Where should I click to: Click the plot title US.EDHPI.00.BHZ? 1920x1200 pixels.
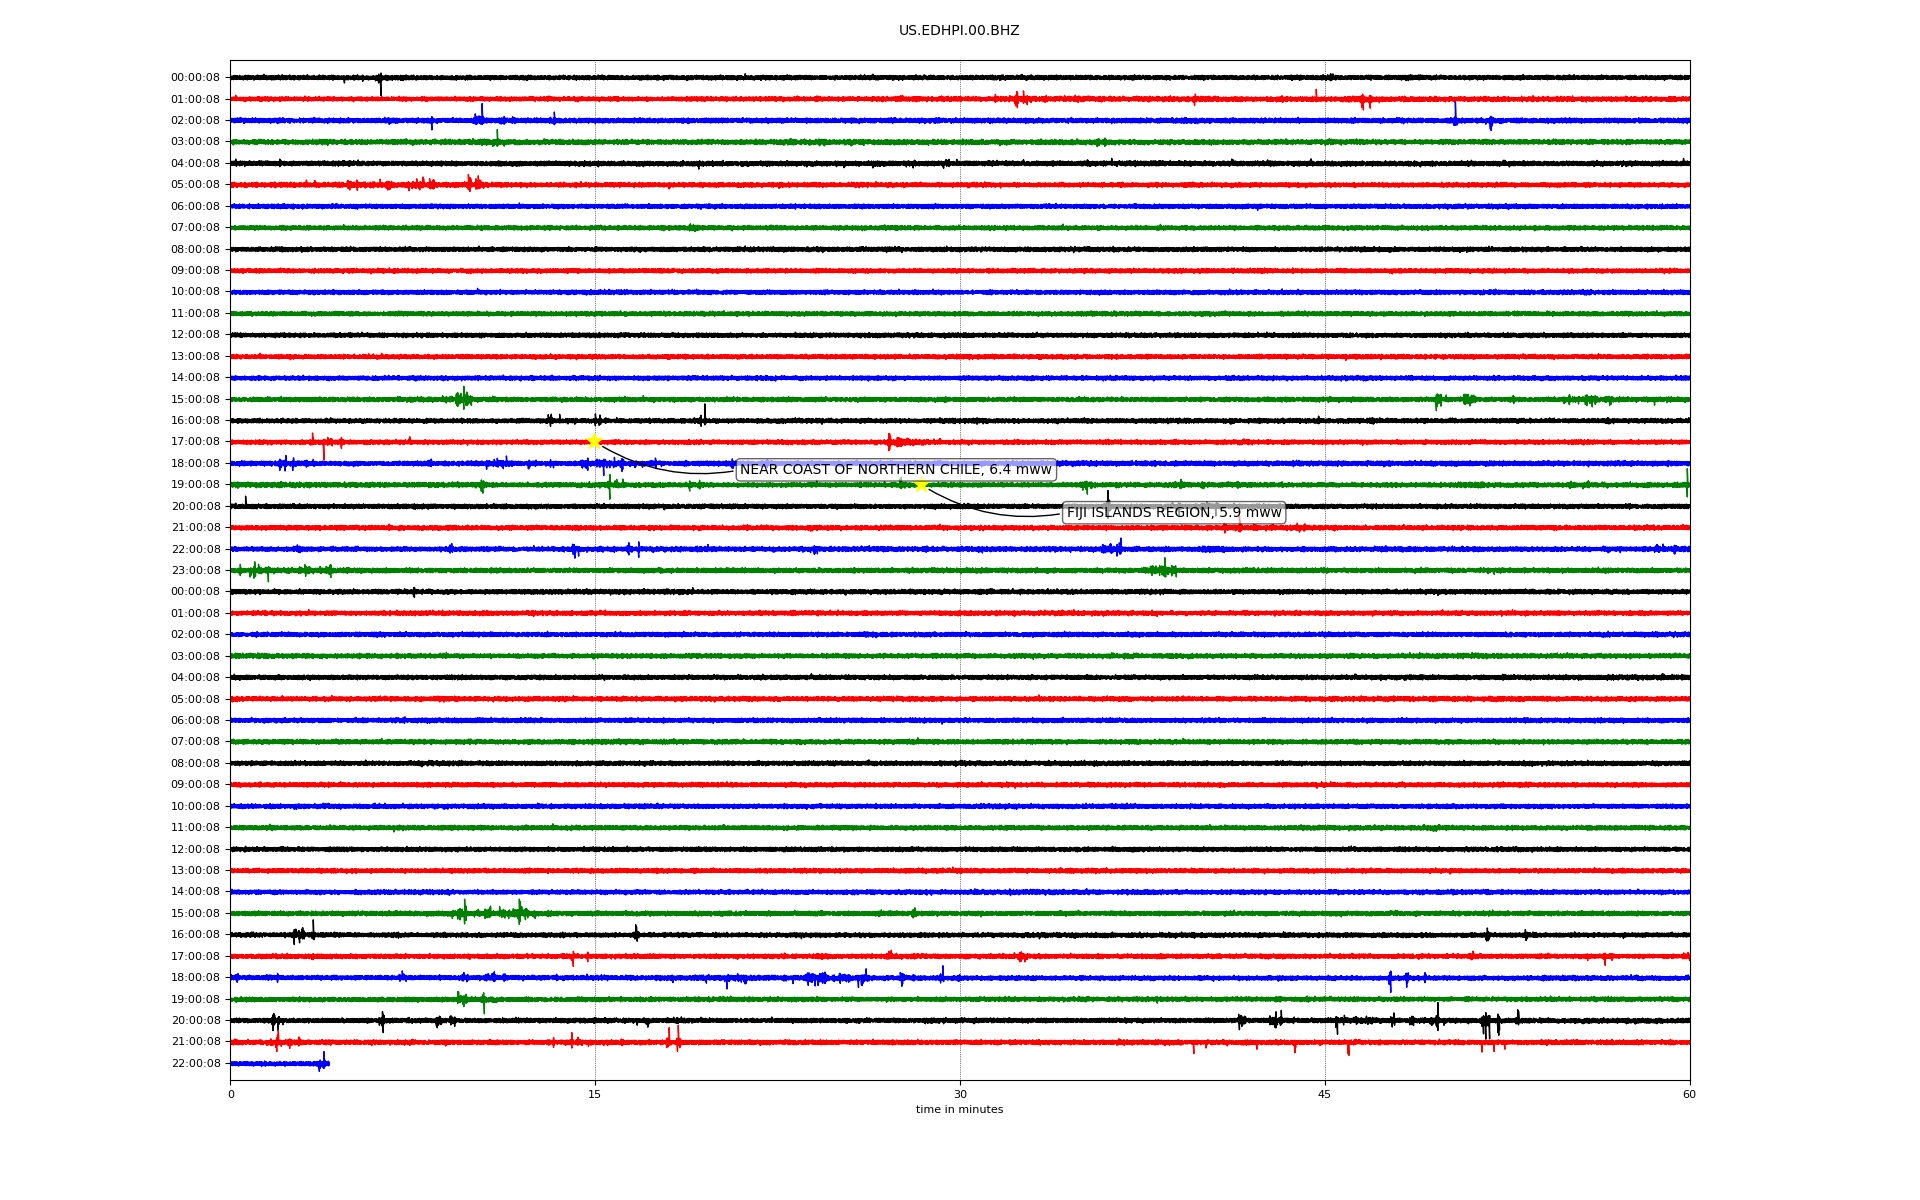pos(959,31)
